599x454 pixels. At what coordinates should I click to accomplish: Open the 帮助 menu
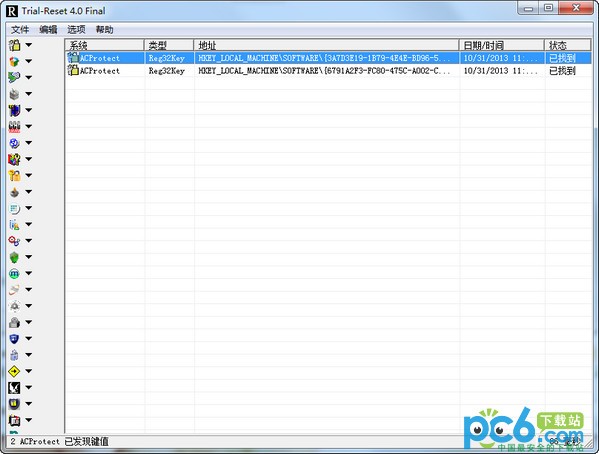click(x=104, y=30)
